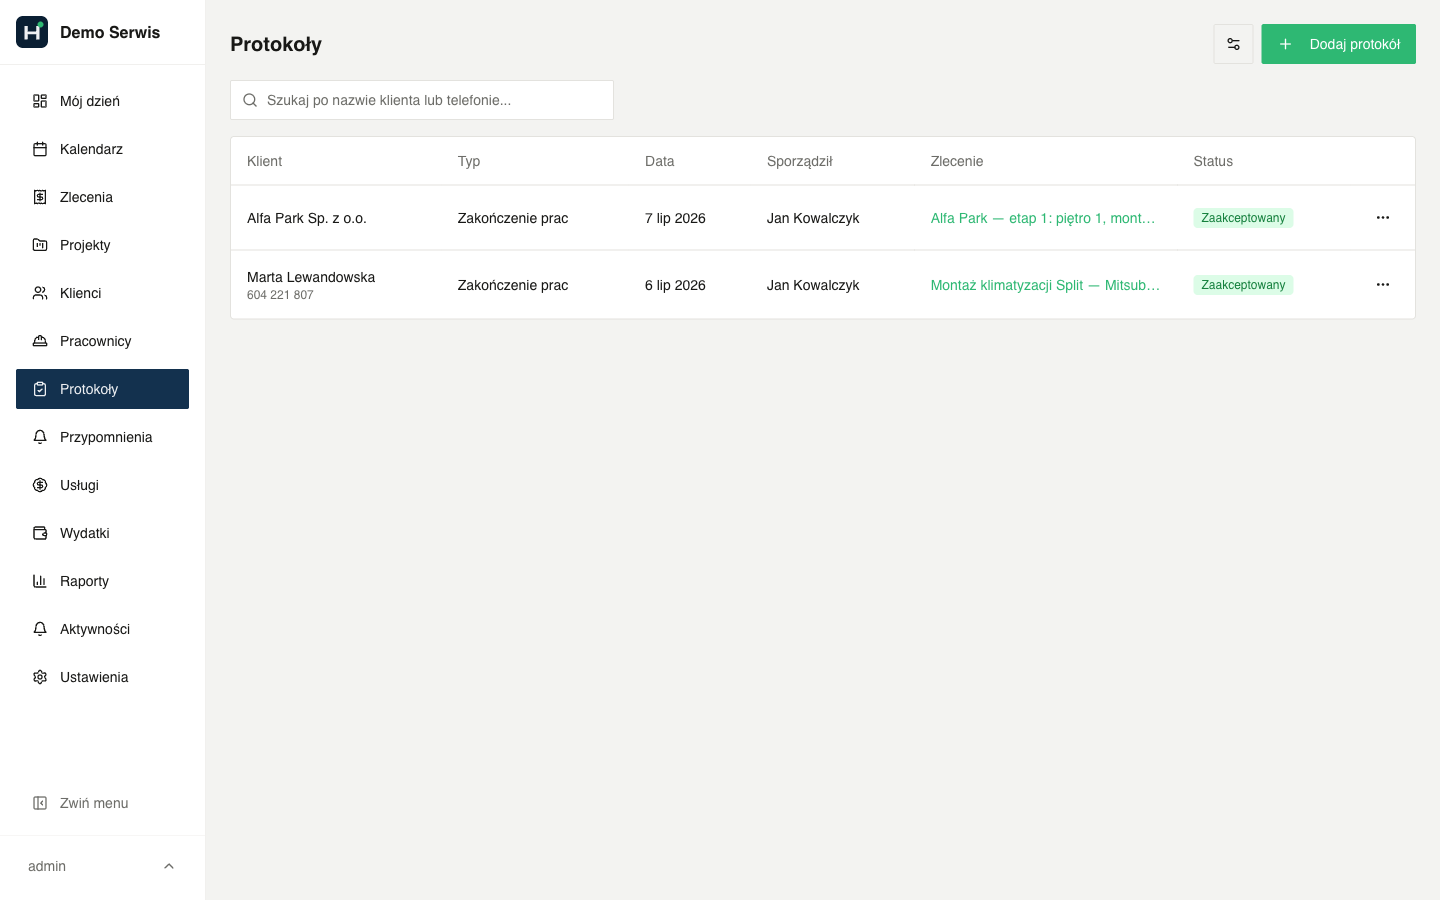Open actions menu for Alfa Park row
This screenshot has width=1440, height=900.
(1383, 218)
